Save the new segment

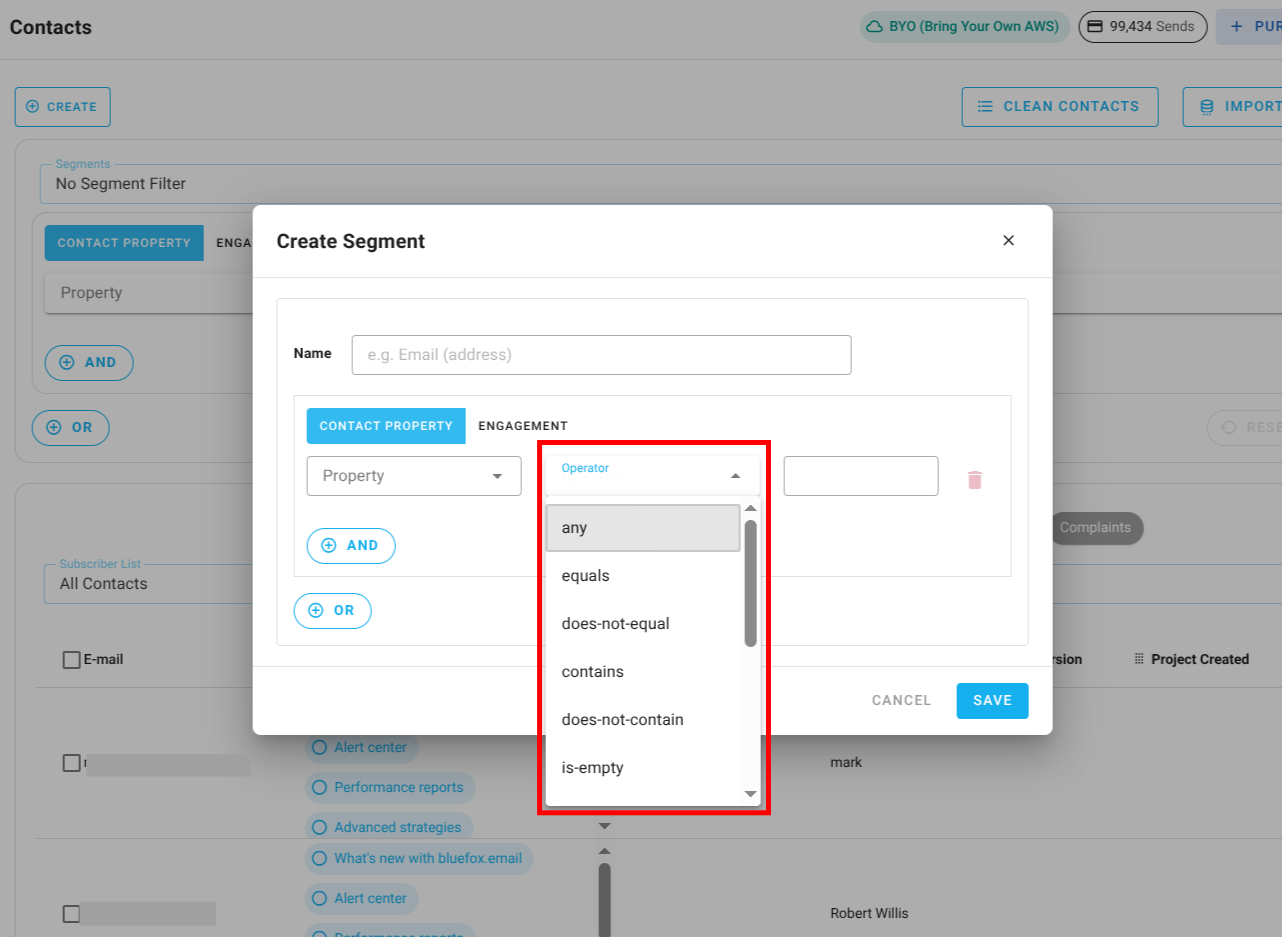click(x=992, y=700)
